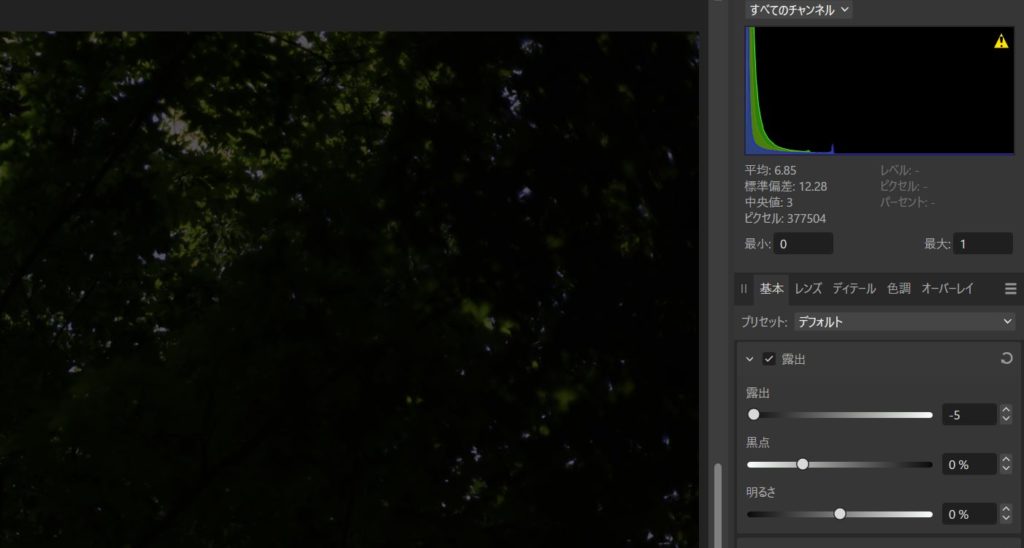Collapse the 露出 section chevron

pos(750,359)
